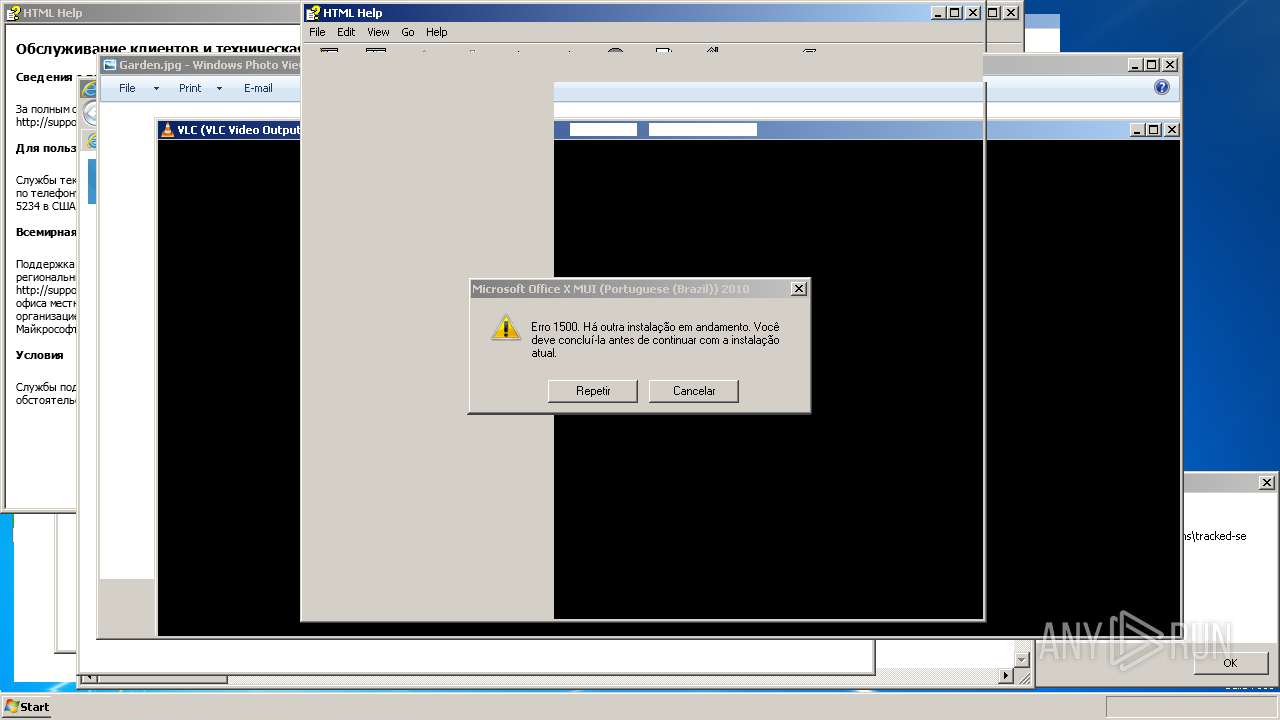This screenshot has width=1280, height=720.
Task: Click the VLC title bar
Action: click(x=667, y=130)
